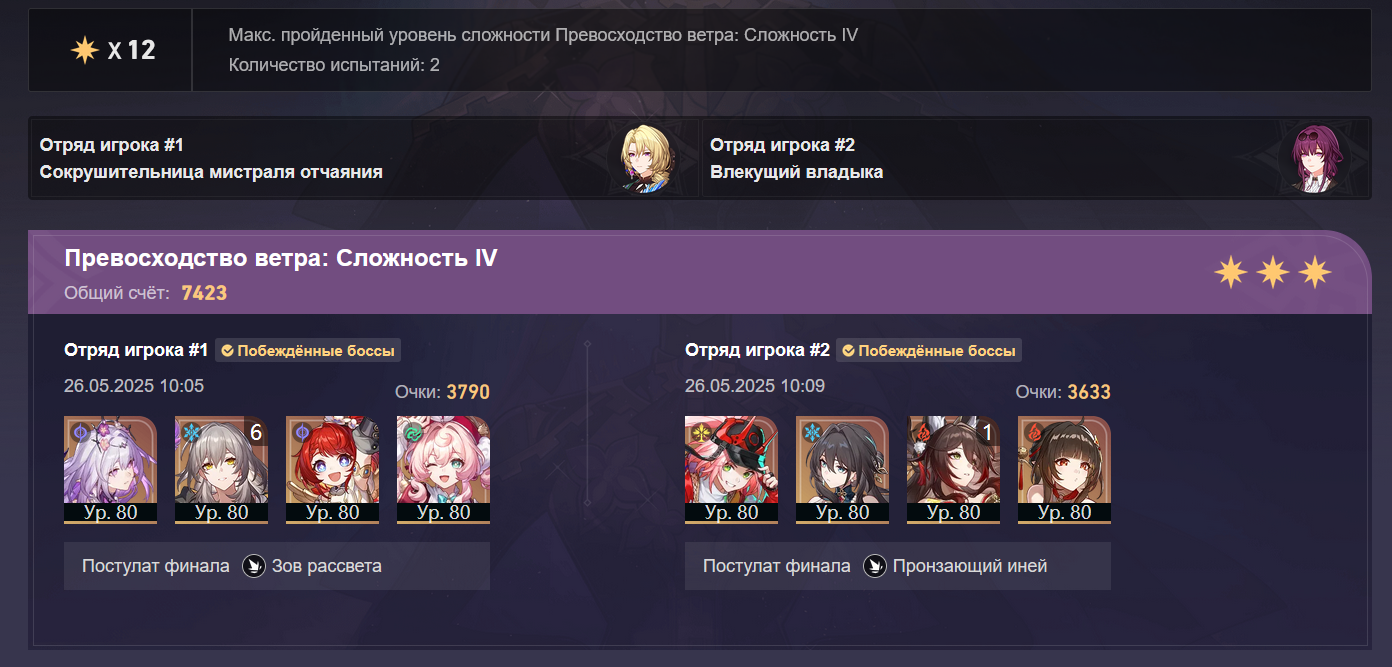This screenshot has height=667, width=1392.
Task: Click the red-haired character portrait in squad #1
Action: [x=332, y=469]
